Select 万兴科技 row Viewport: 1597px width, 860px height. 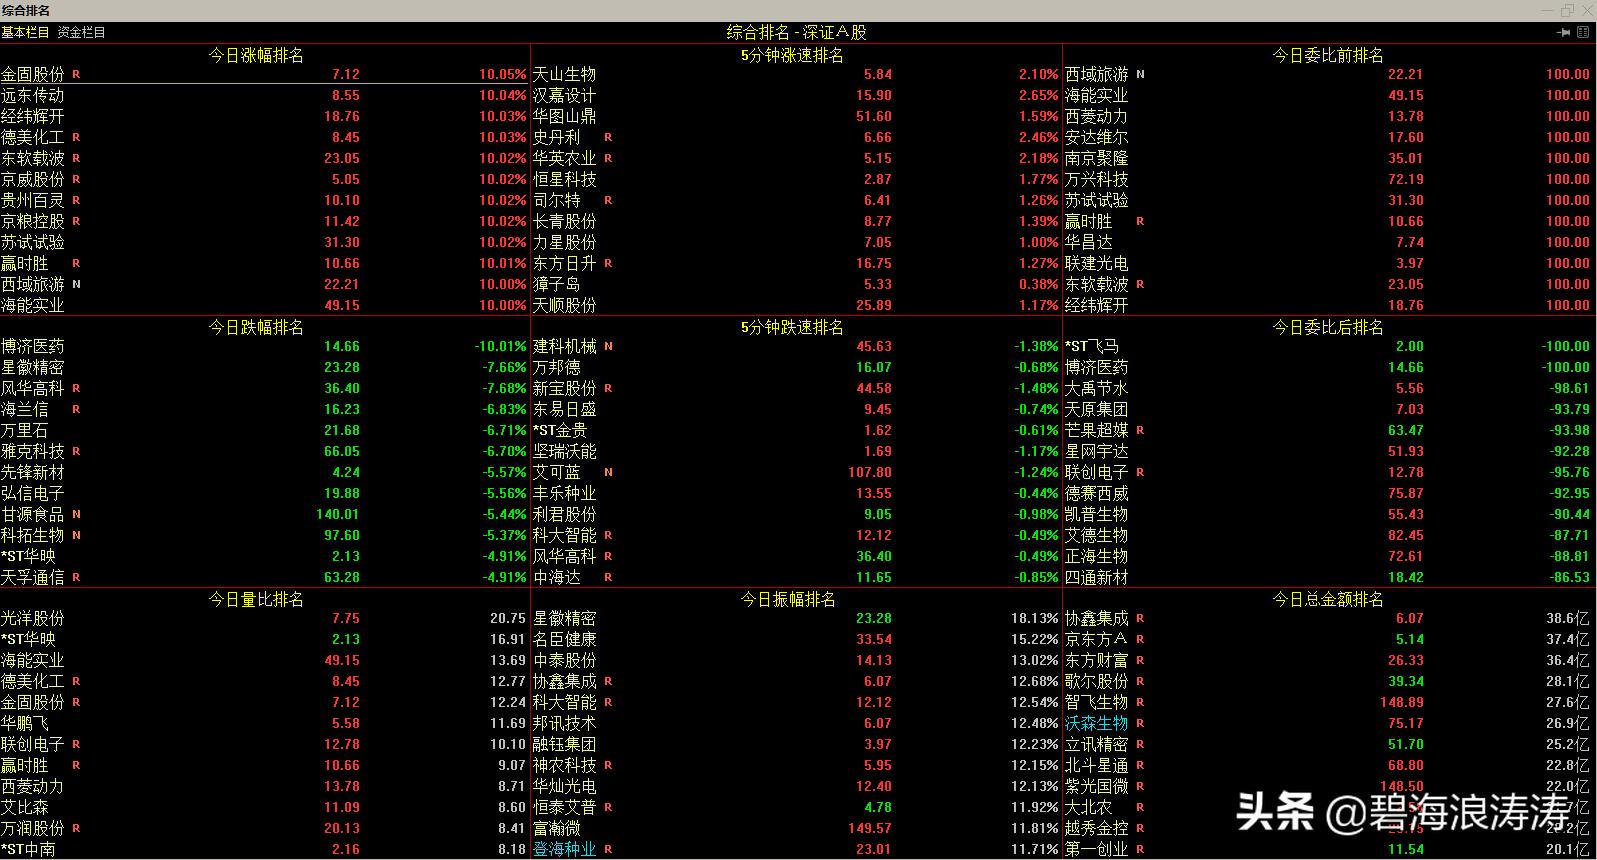pyautogui.click(x=1328, y=179)
